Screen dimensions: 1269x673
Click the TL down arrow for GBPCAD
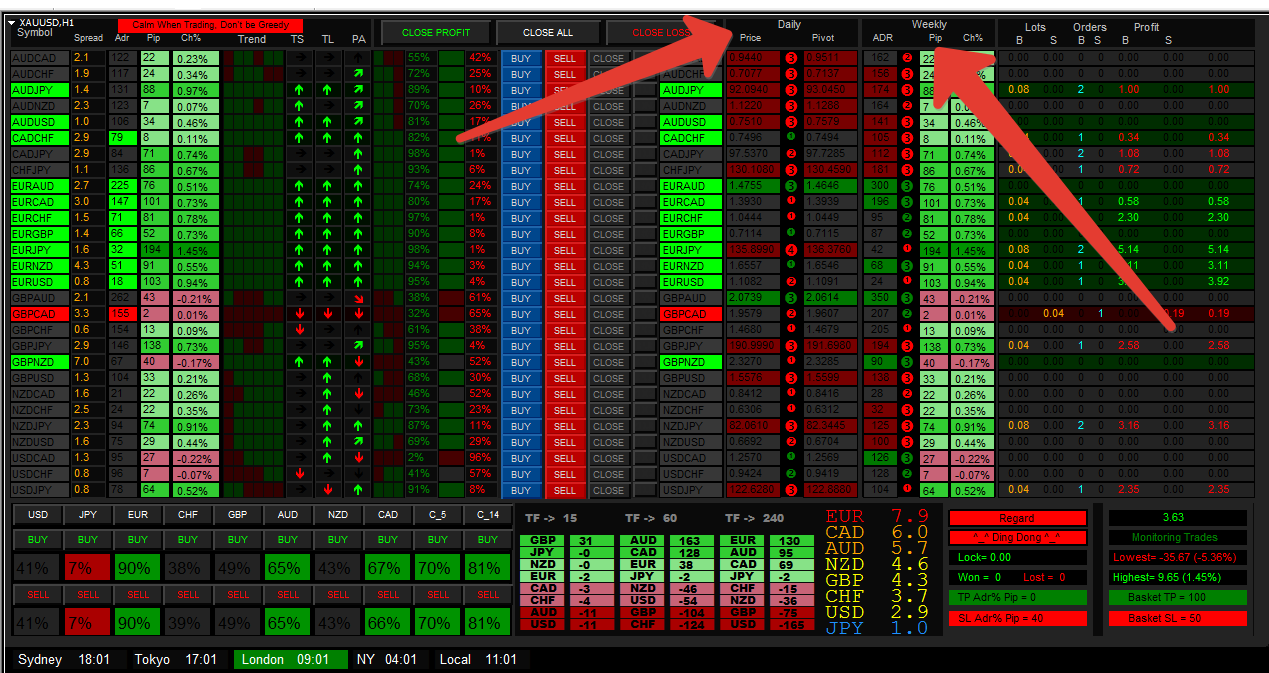click(328, 315)
